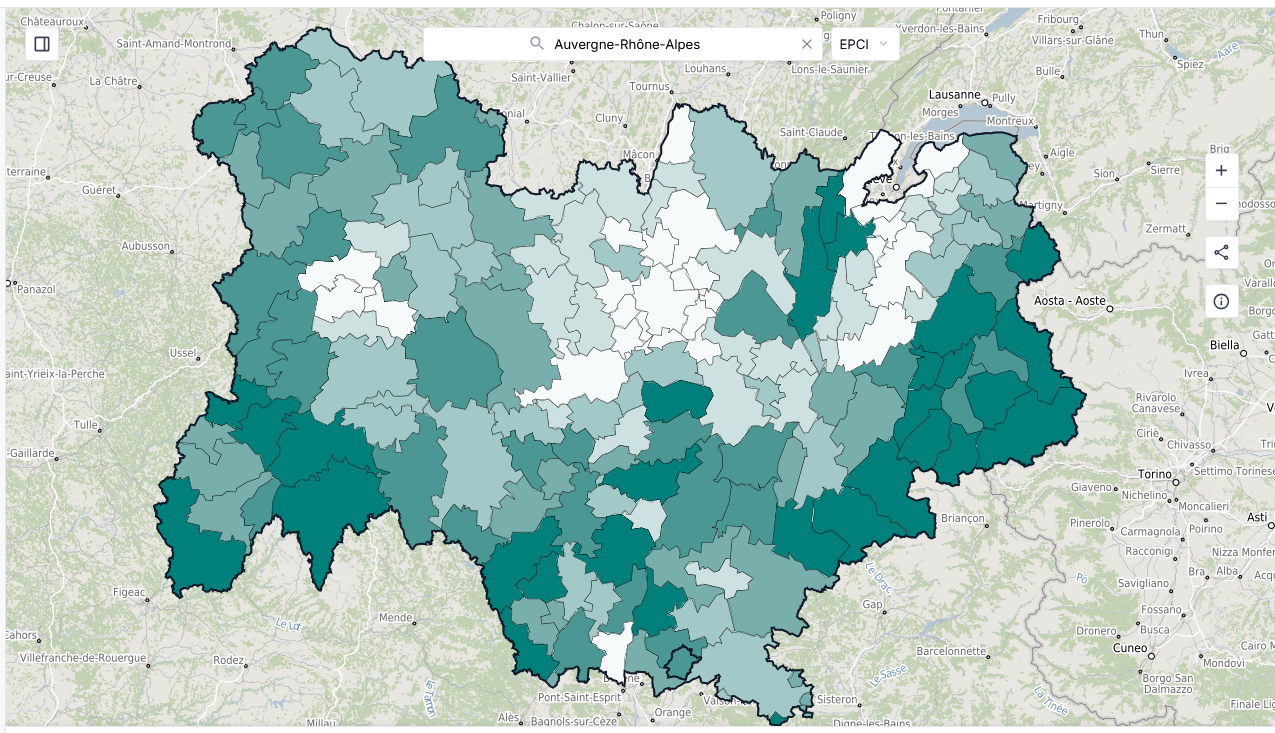Select the Ussel map label
Viewport: 1275px width, 733px height.
pyautogui.click(x=183, y=353)
